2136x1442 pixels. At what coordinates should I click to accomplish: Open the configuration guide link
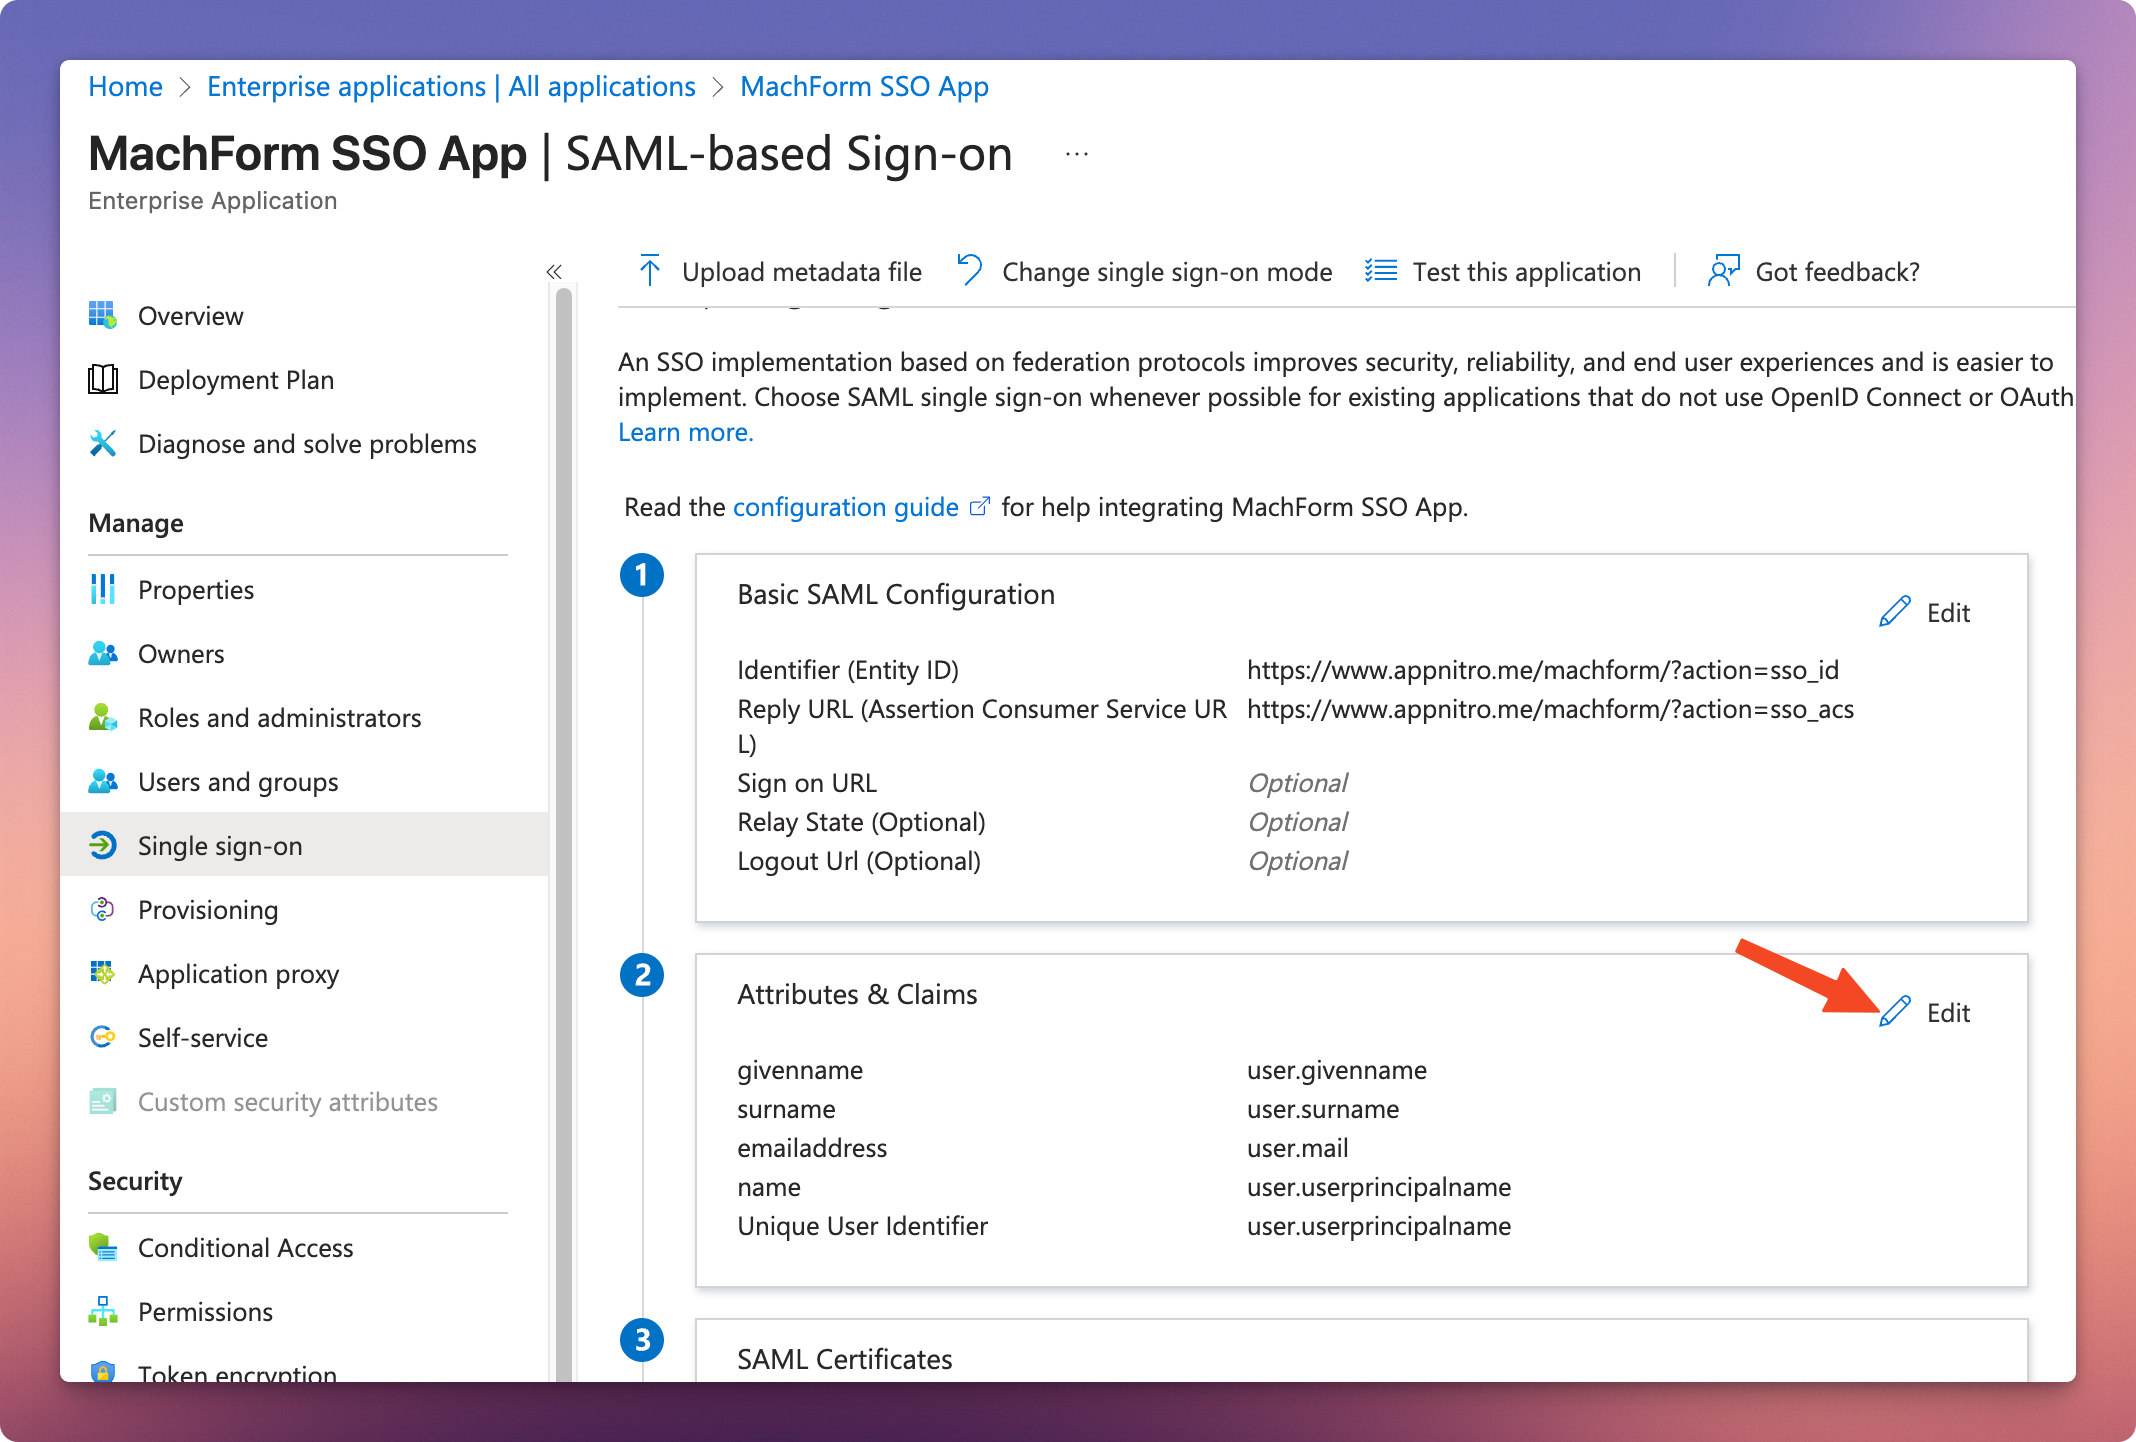[x=846, y=507]
